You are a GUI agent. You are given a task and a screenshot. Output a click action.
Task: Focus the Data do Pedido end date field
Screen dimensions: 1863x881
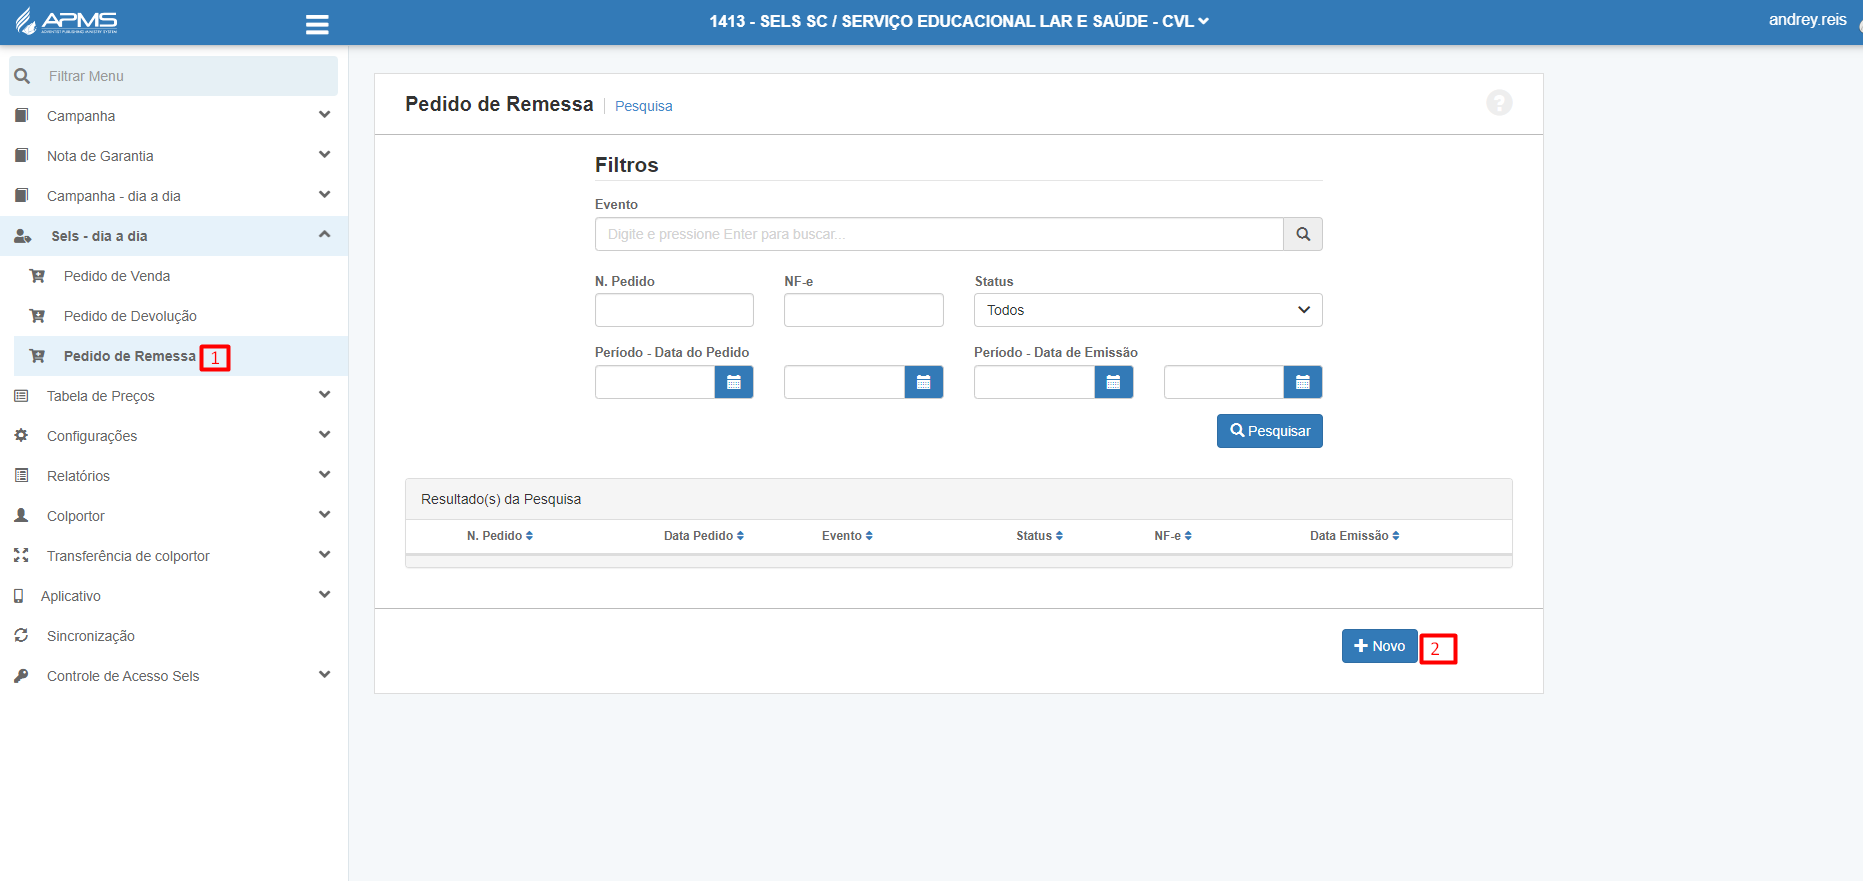(845, 382)
